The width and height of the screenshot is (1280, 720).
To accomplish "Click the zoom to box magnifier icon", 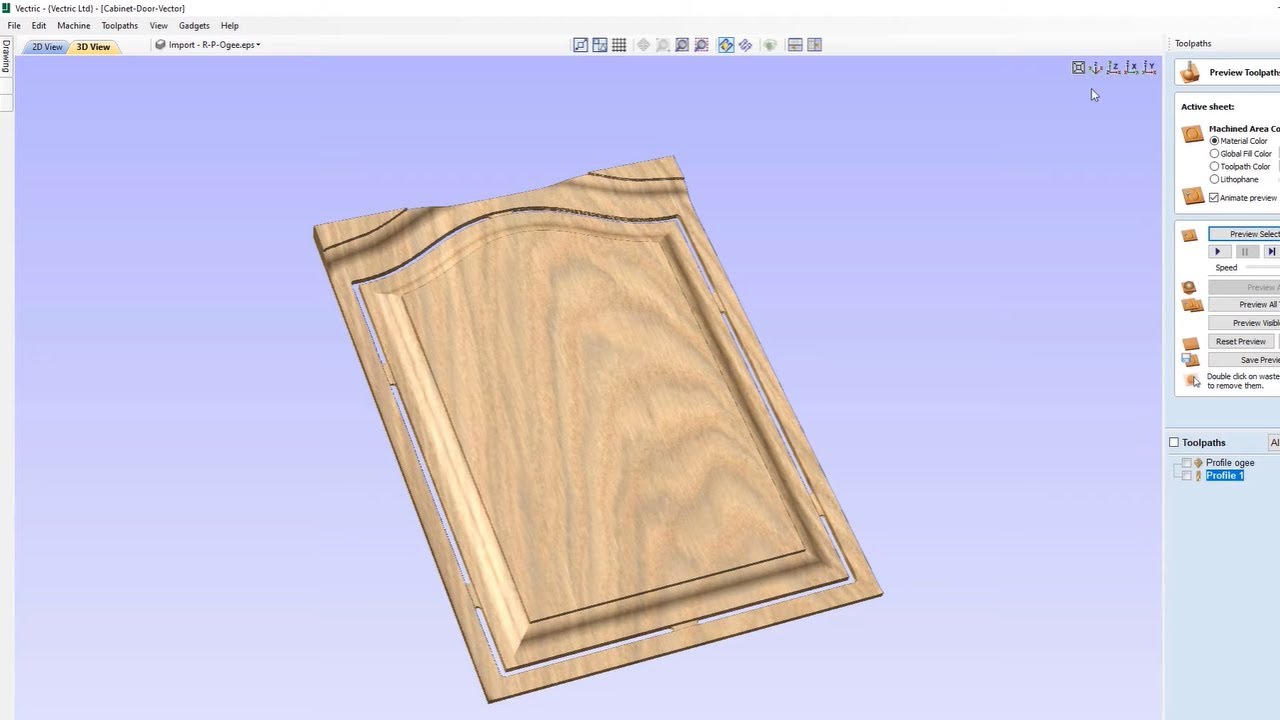I will [x=682, y=45].
